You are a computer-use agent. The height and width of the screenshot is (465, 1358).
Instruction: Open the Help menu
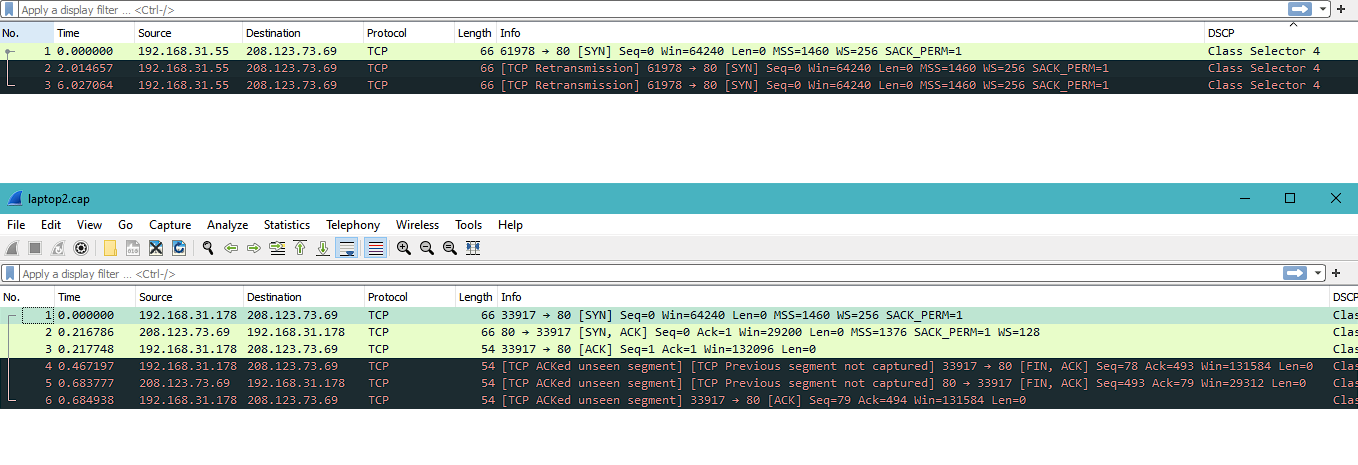510,225
